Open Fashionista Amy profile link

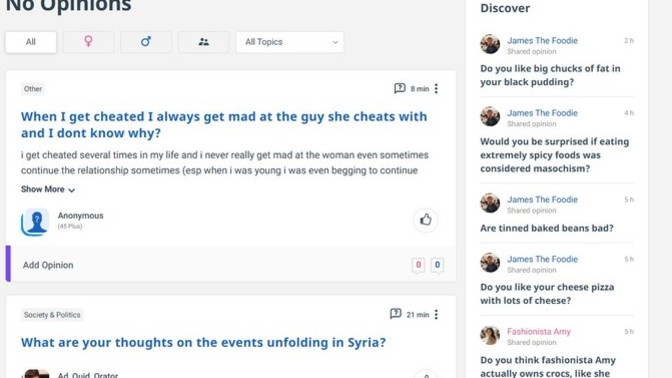539,332
